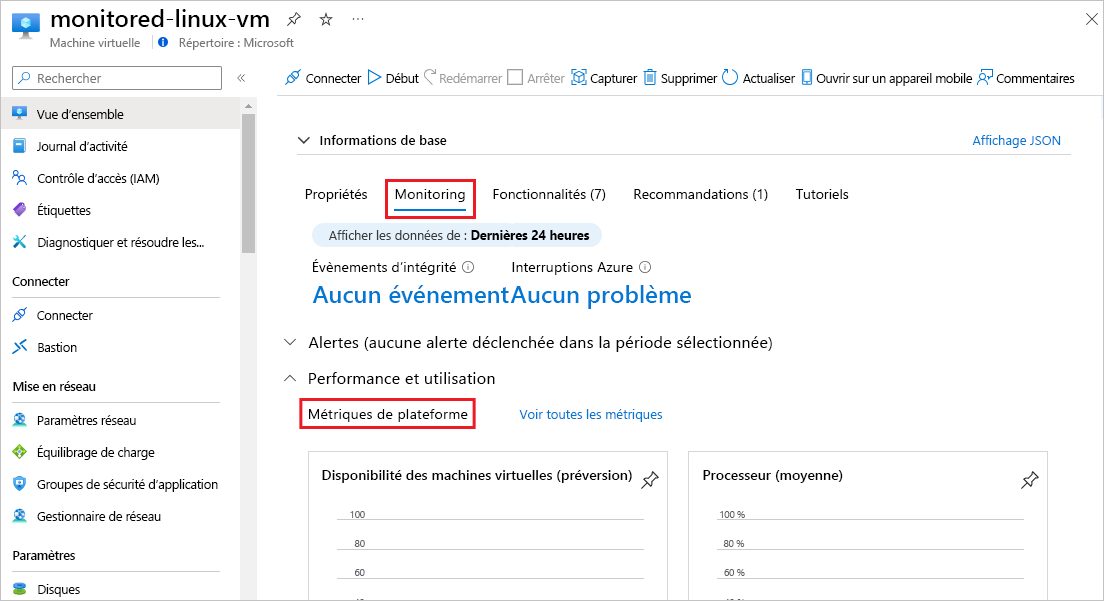1104x601 pixels.
Task: Click the sidebar scroll up arrow
Action: pyautogui.click(x=248, y=106)
